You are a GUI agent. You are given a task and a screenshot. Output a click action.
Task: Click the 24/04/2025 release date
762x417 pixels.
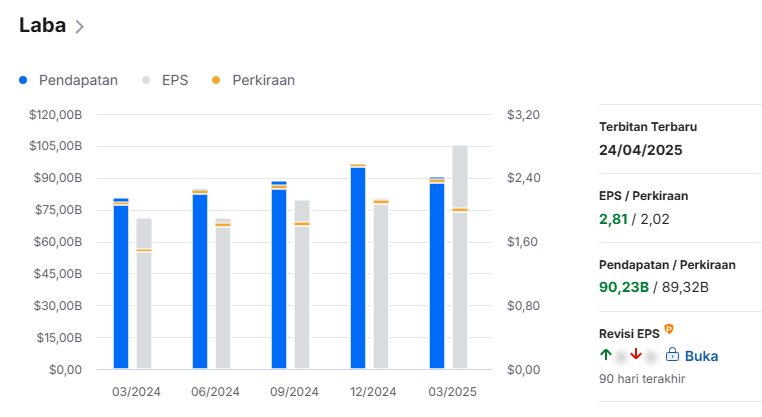coord(641,150)
